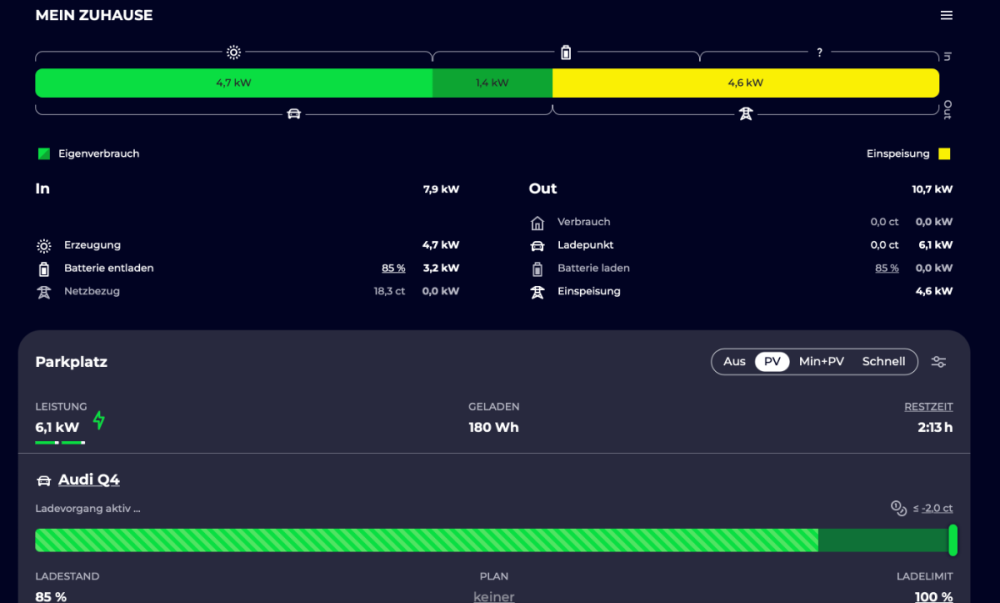The width and height of the screenshot is (1000, 603).
Task: Open the Audi Q4 vehicle selector
Action: pos(89,480)
